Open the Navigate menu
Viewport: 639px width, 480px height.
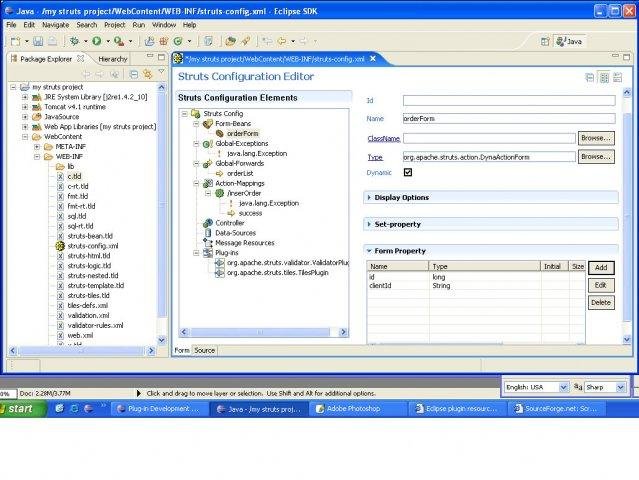point(55,25)
